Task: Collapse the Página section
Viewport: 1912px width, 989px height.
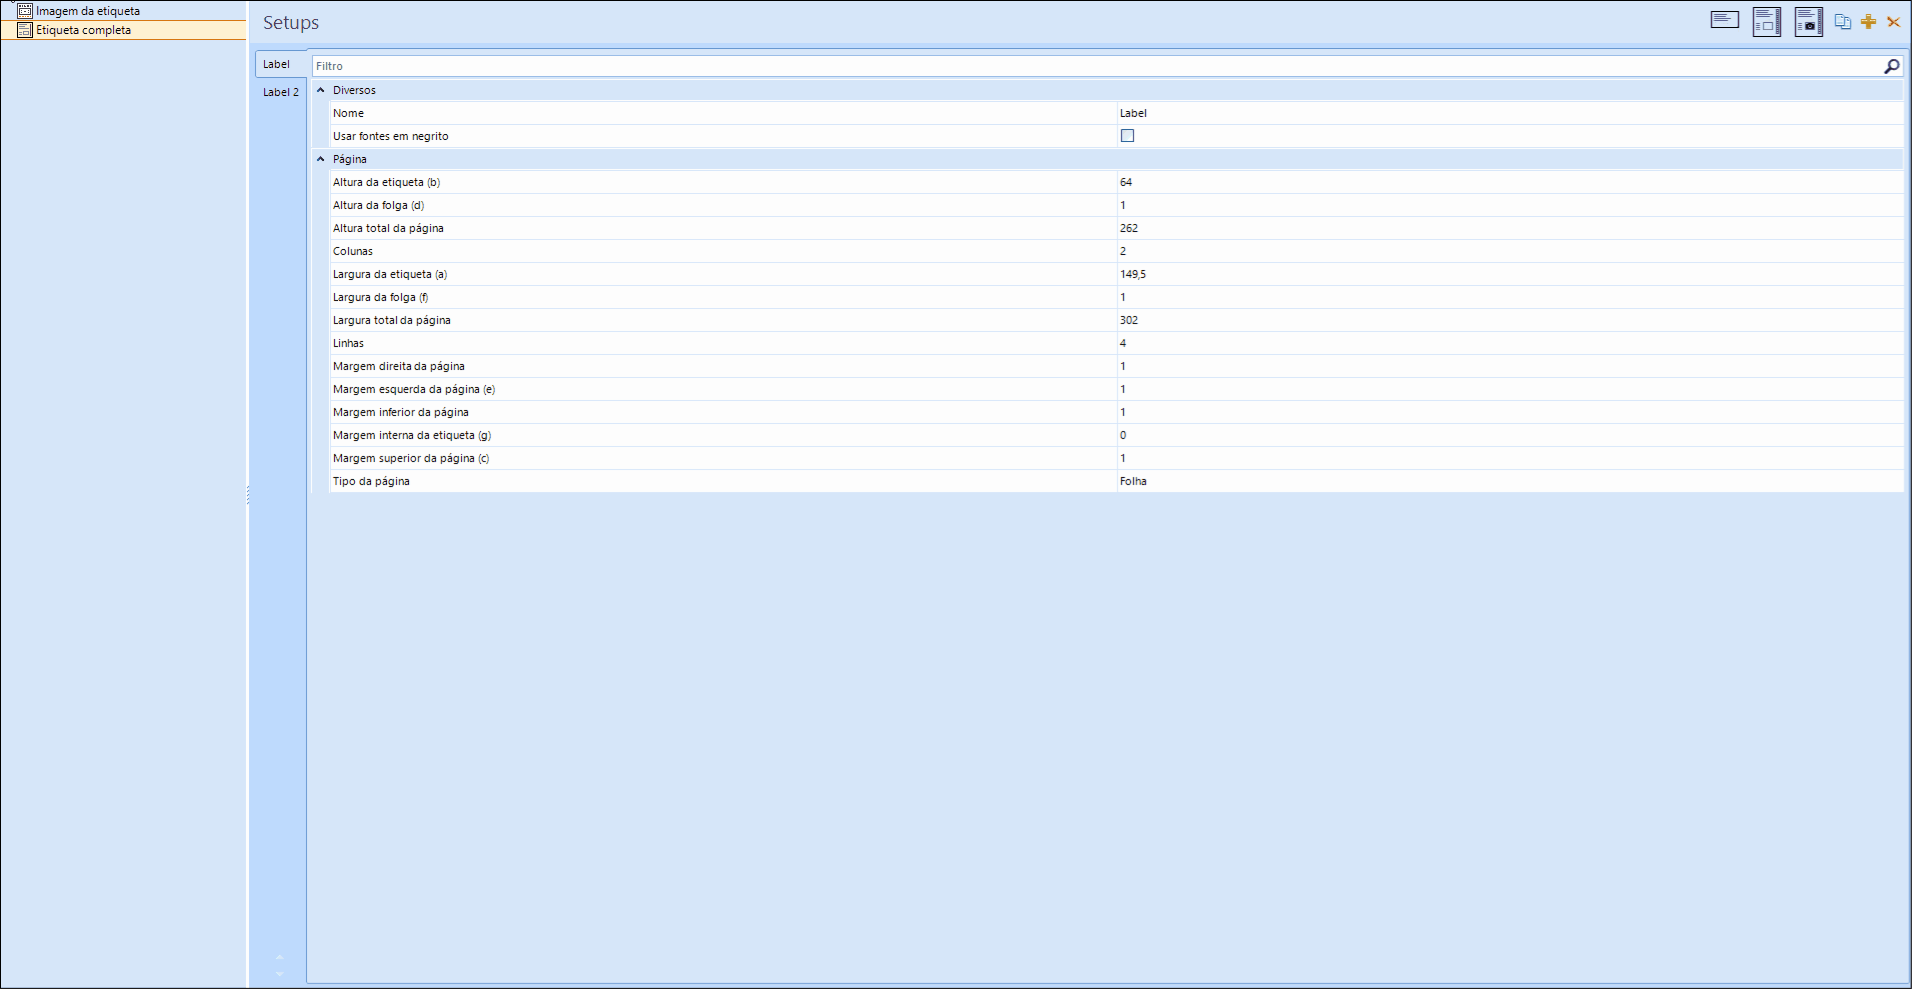Action: point(321,159)
